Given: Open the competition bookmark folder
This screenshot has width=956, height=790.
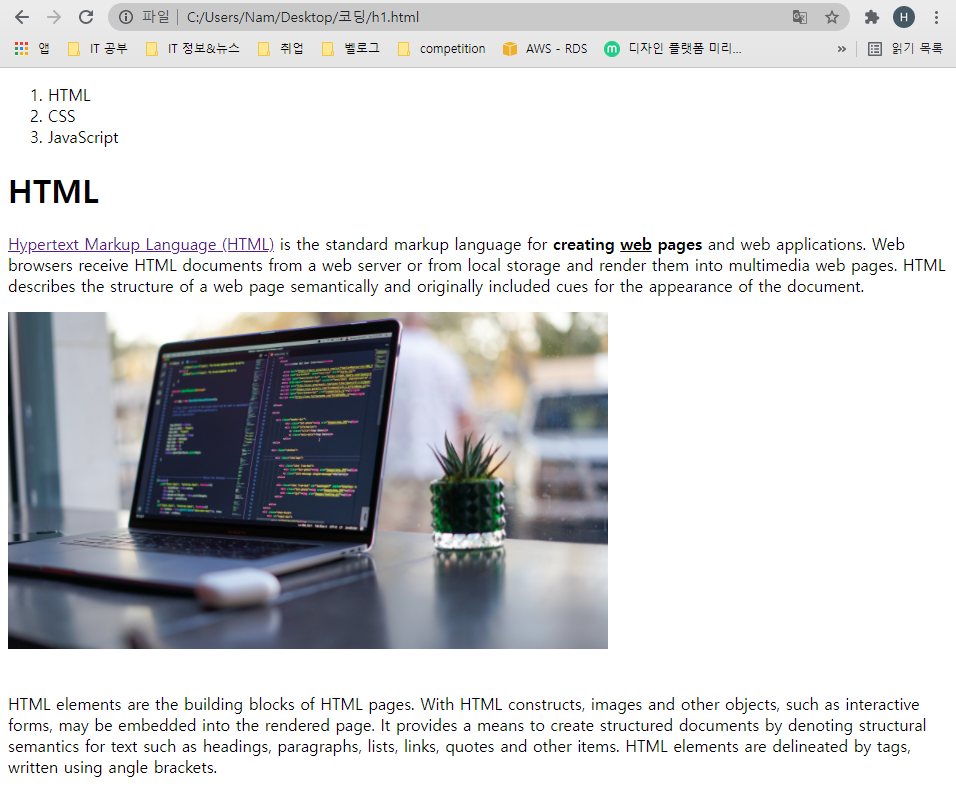Looking at the screenshot, I should click(x=441, y=49).
